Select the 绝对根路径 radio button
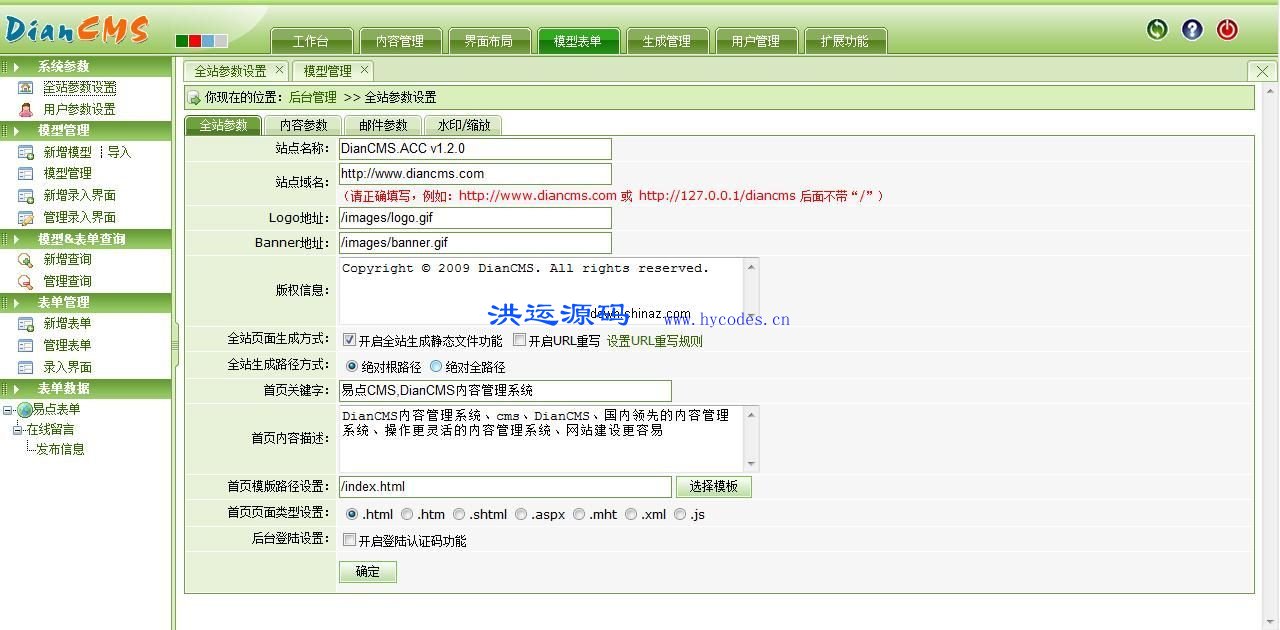Screen dimensions: 1280x630 click(x=352, y=367)
